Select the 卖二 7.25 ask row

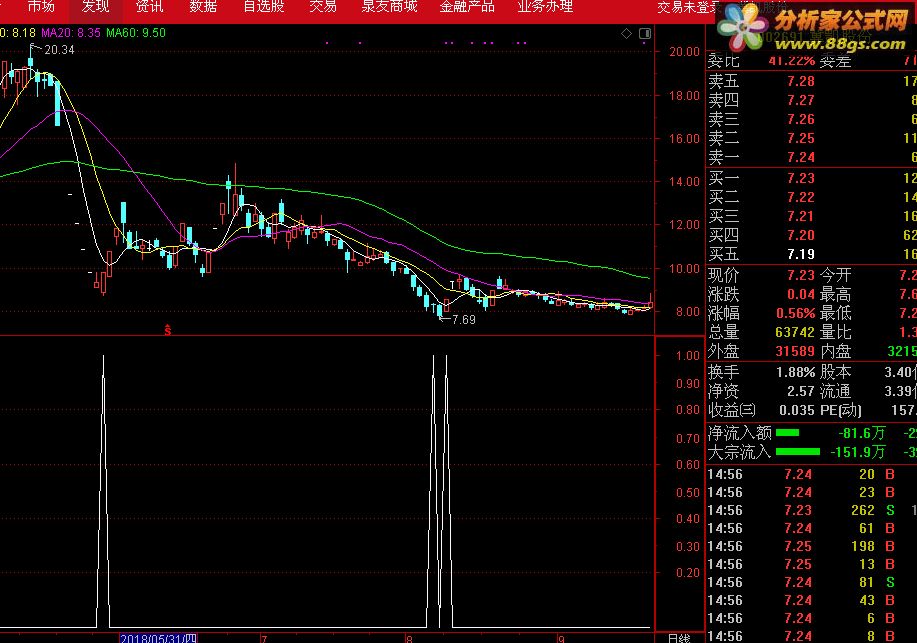pyautogui.click(x=811, y=138)
